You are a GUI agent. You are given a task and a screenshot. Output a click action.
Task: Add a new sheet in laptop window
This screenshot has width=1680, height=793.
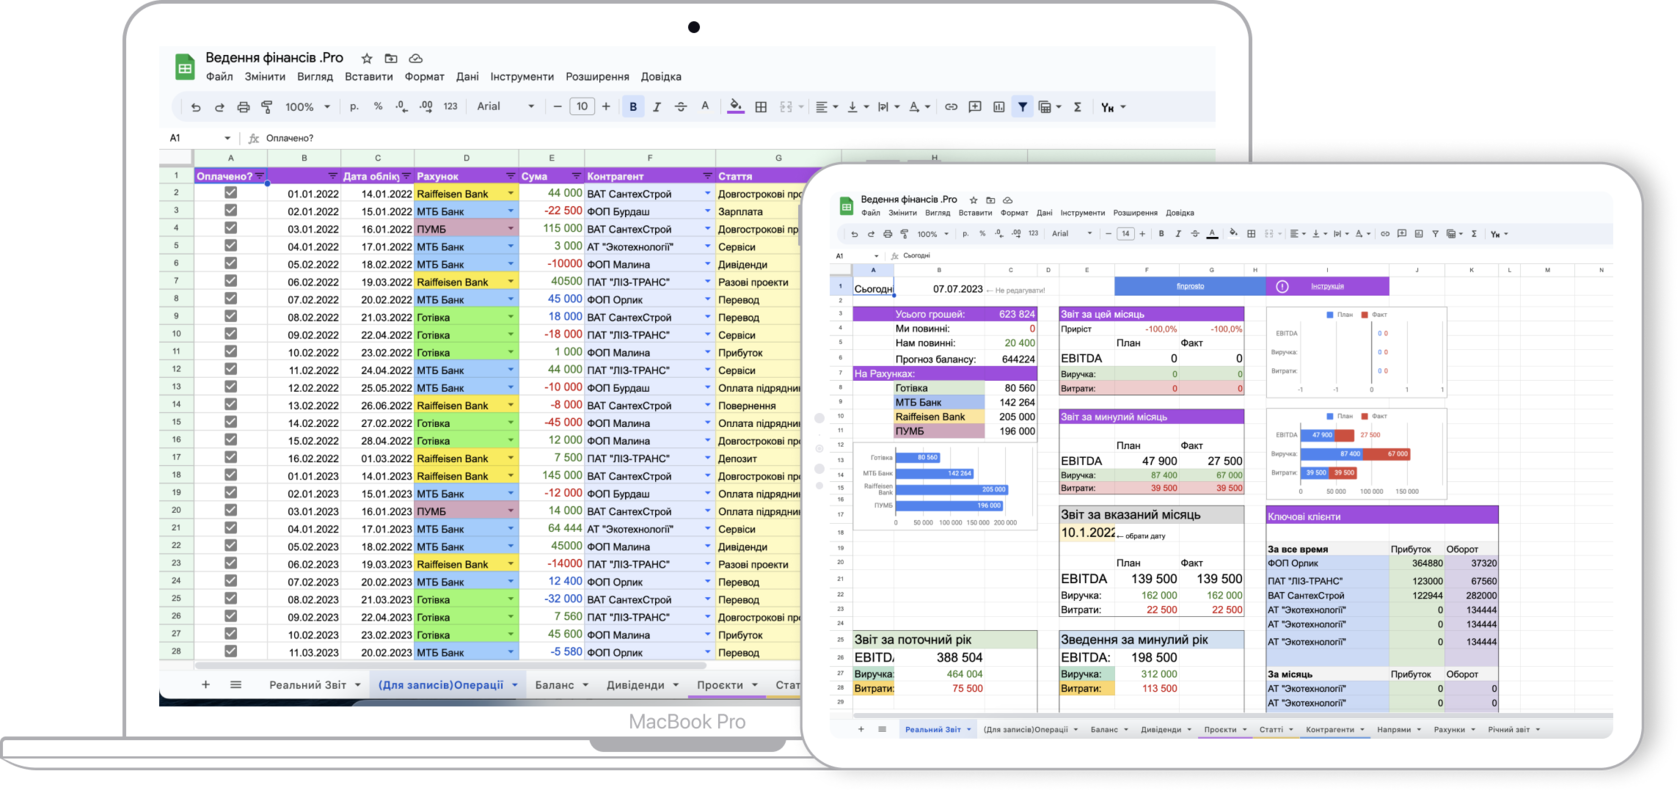[x=206, y=685]
